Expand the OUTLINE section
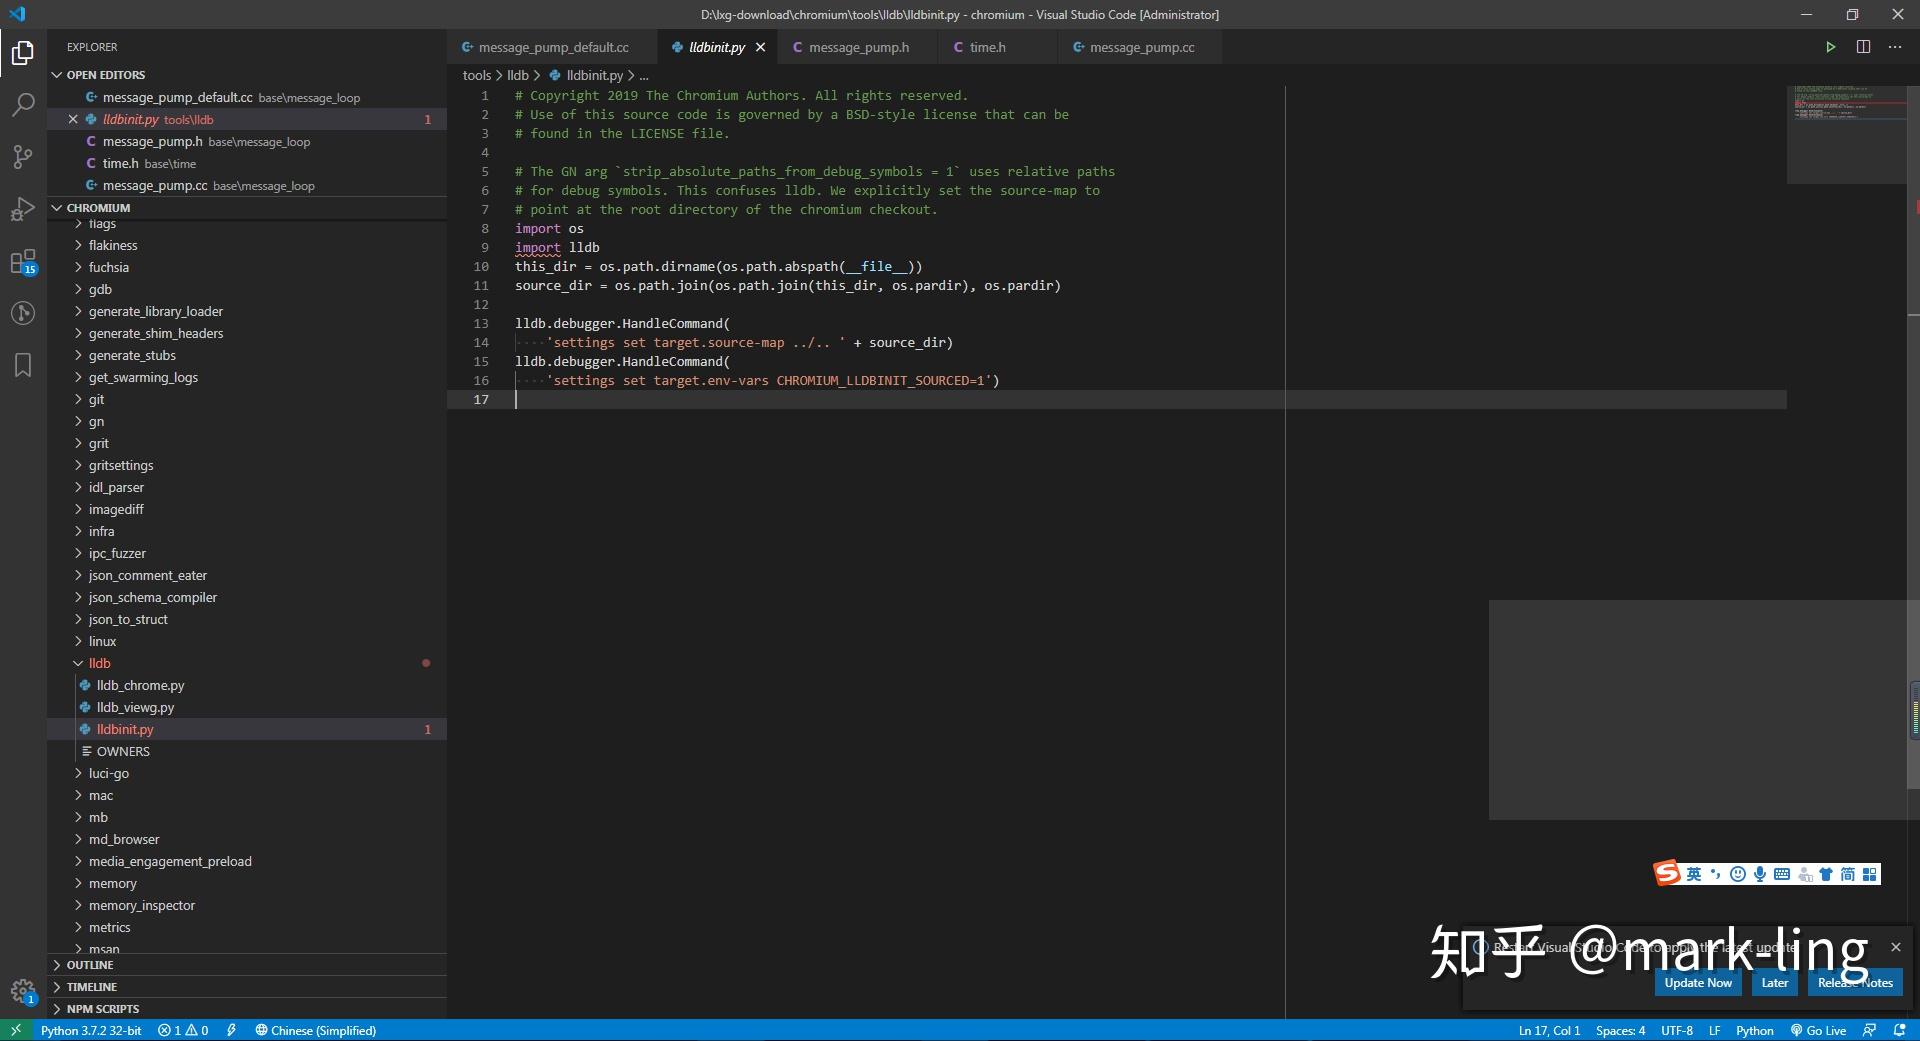 click(x=89, y=965)
